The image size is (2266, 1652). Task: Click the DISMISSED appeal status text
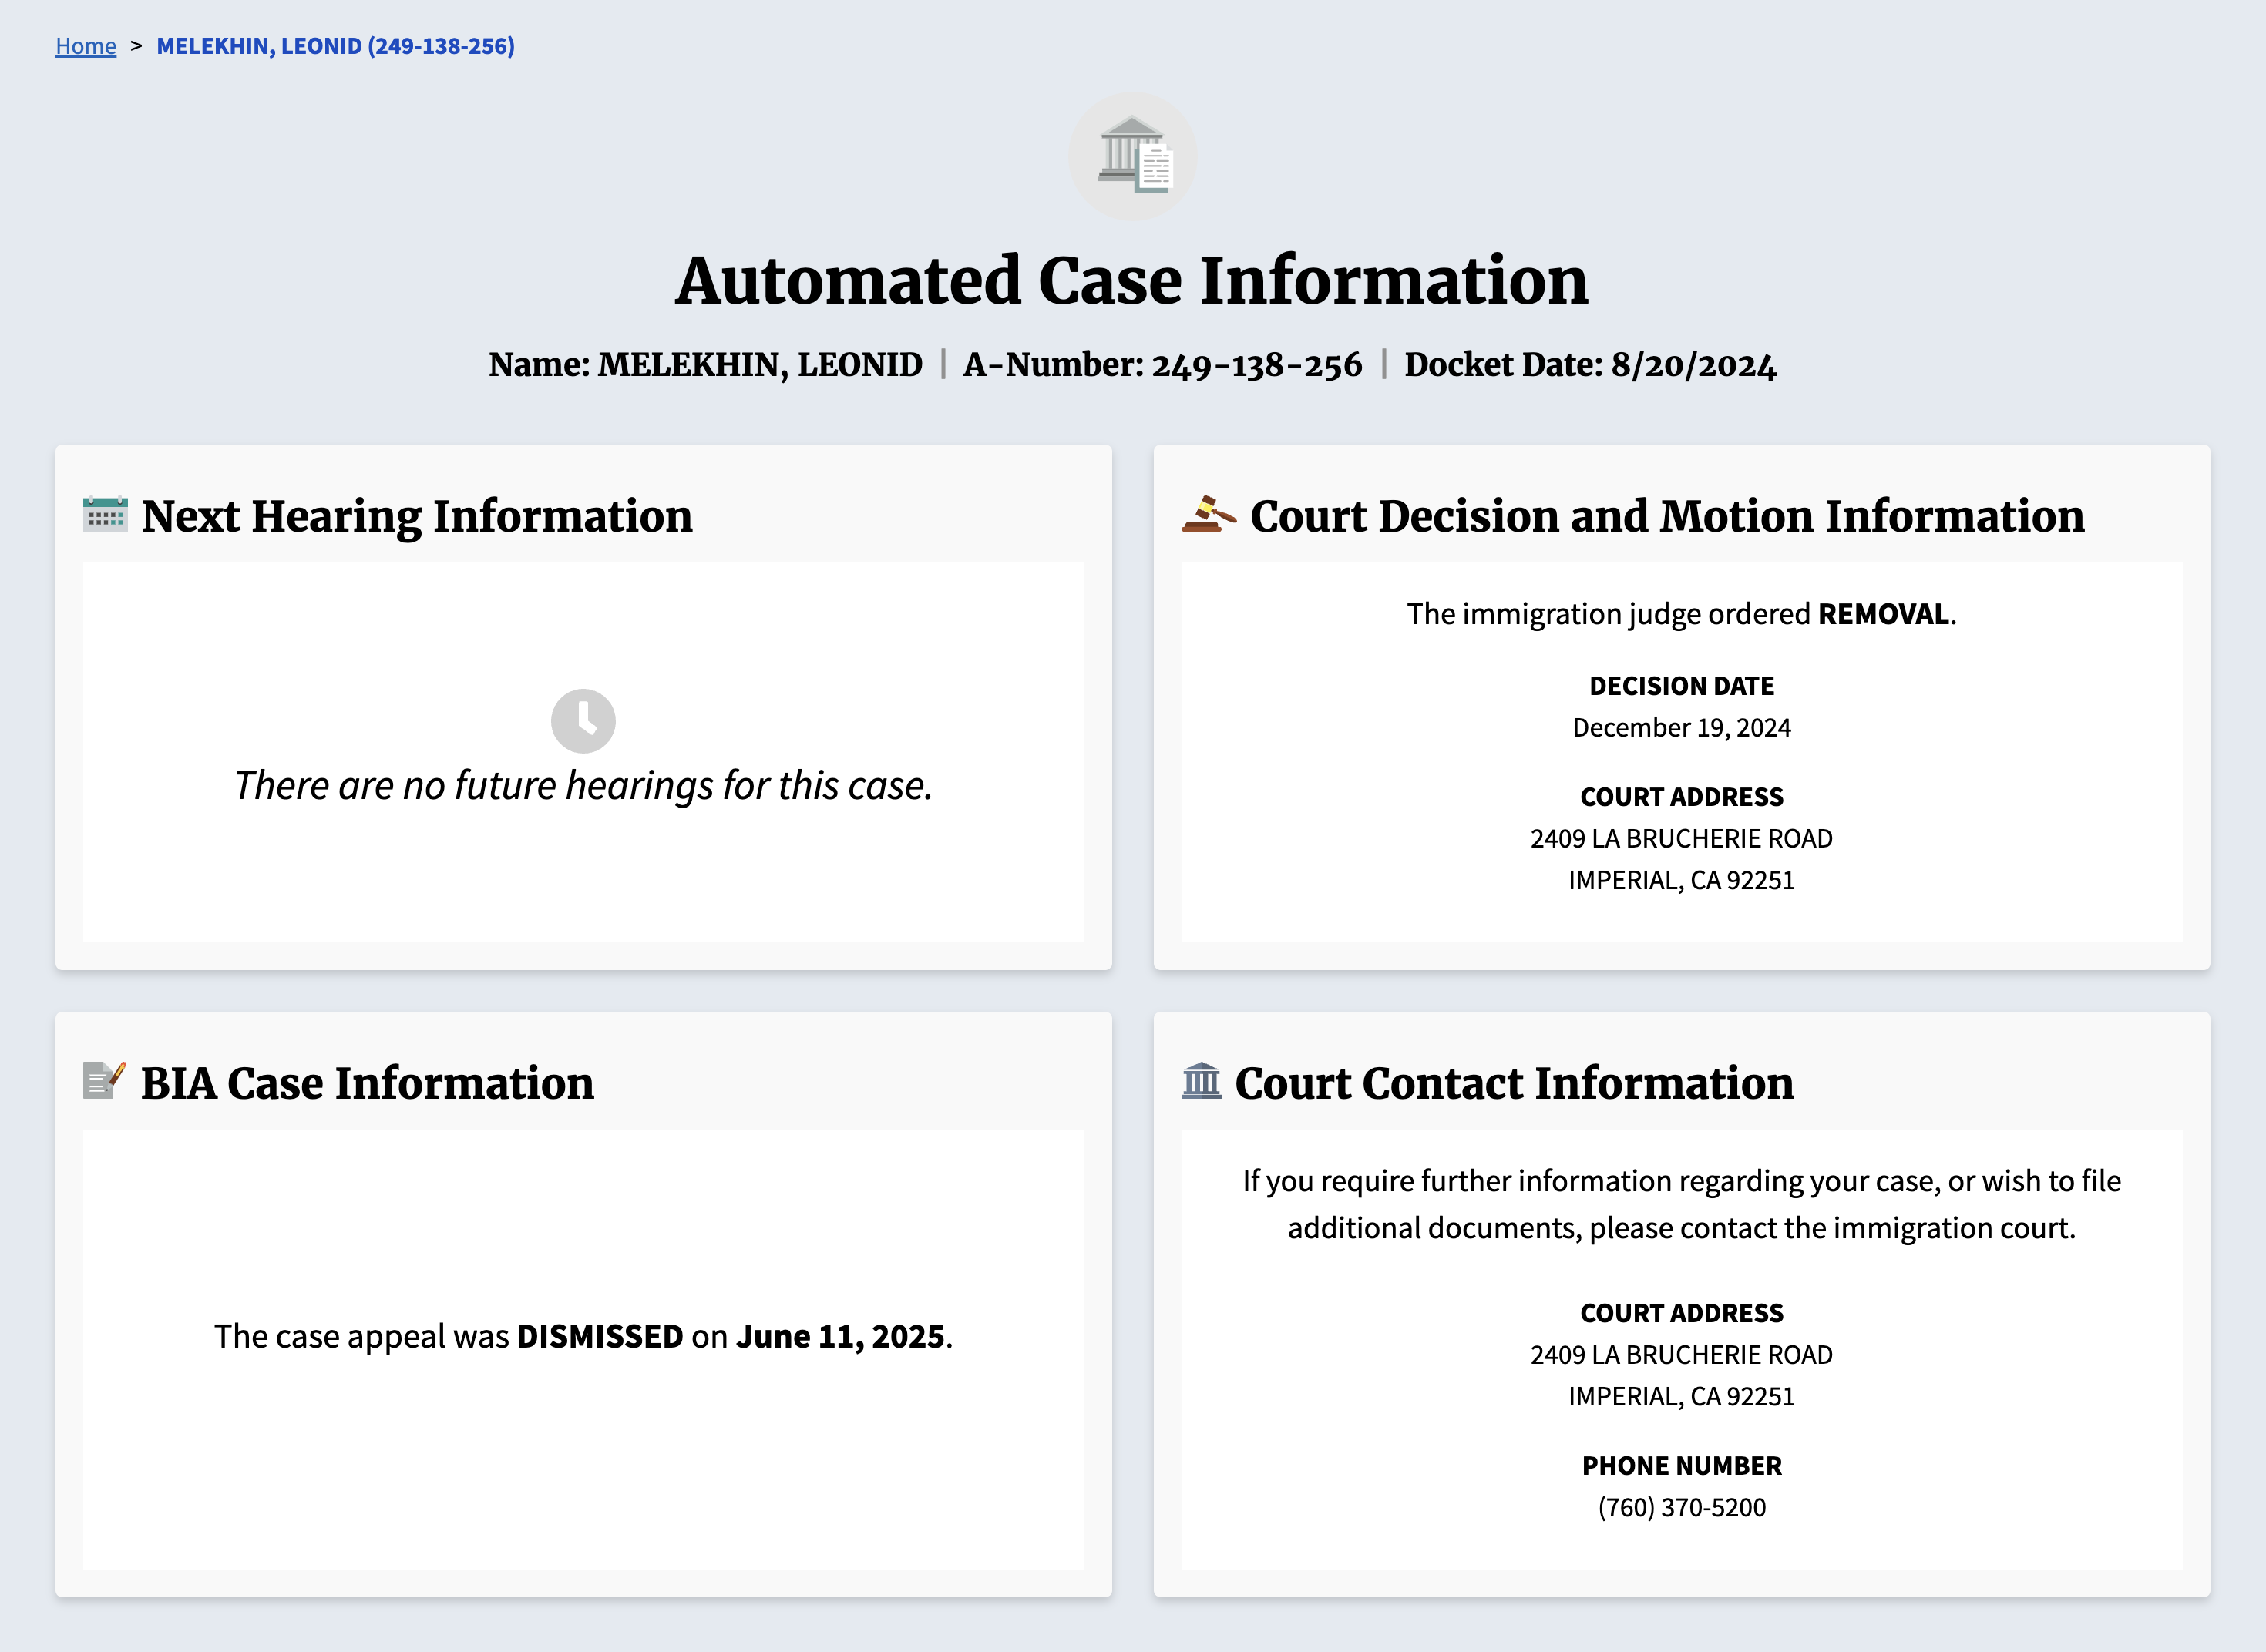(x=600, y=1336)
